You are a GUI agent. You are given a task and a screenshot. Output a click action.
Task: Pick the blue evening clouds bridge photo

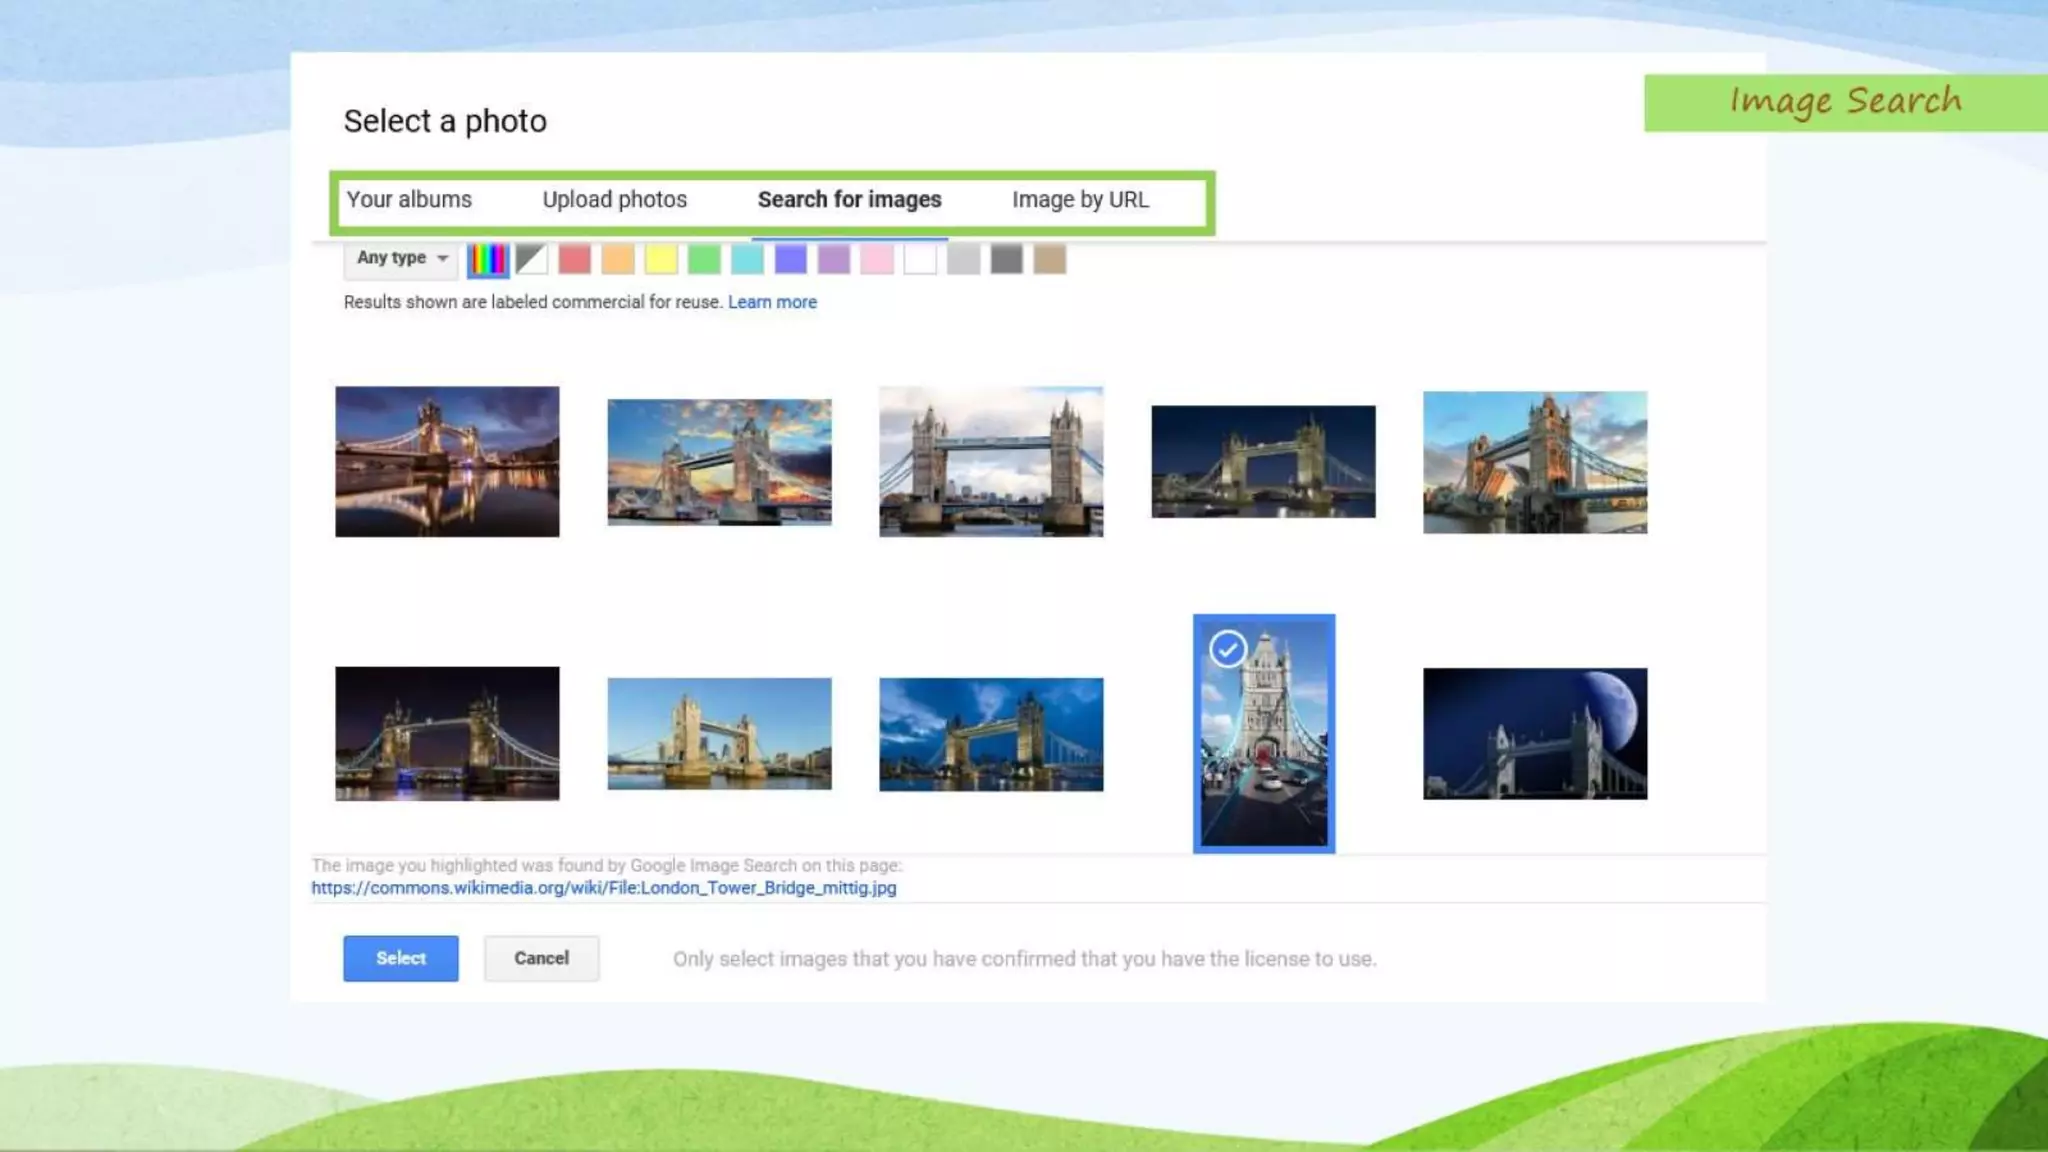coord(991,734)
